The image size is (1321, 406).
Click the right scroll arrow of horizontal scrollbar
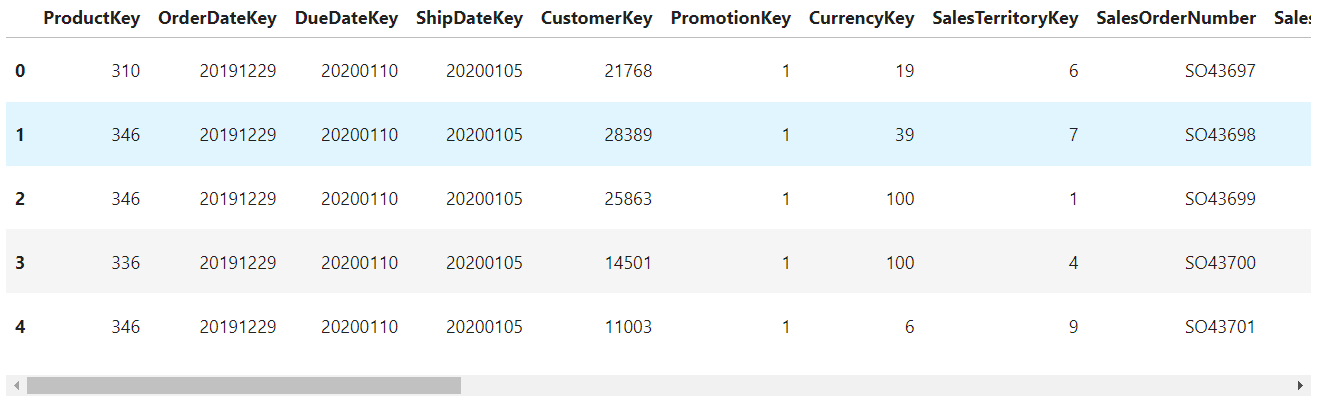click(1300, 385)
